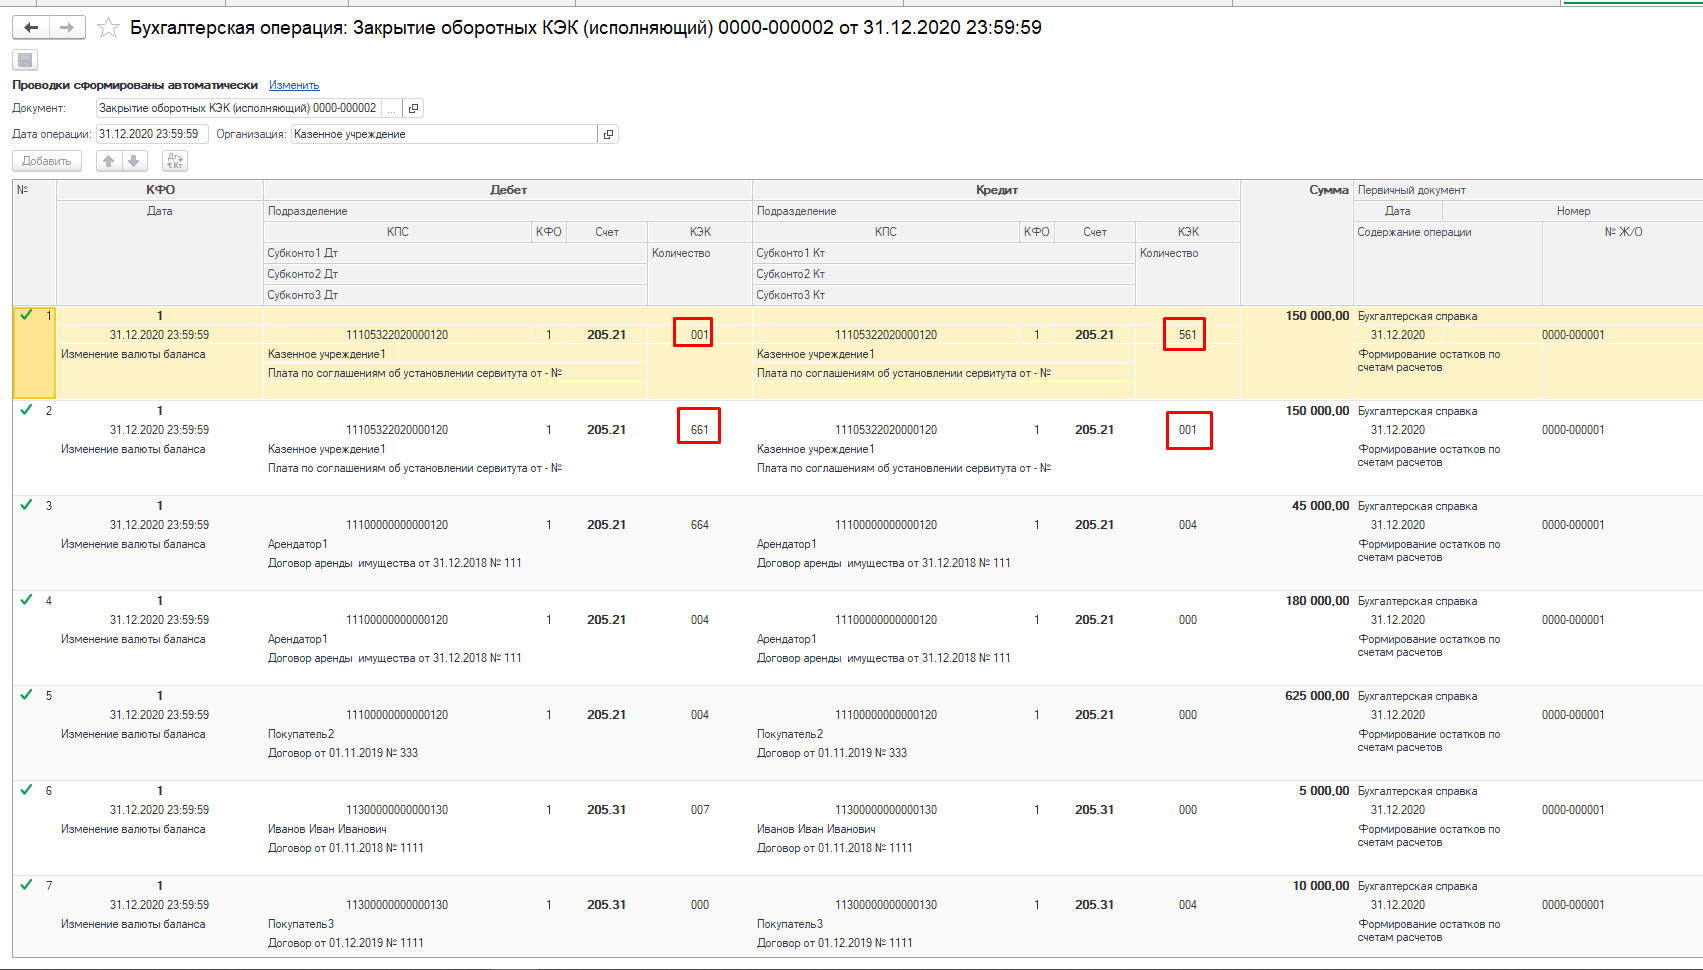Click debit subconto Покупатель2 in entry 5
This screenshot has height=970, width=1703.
(301, 734)
